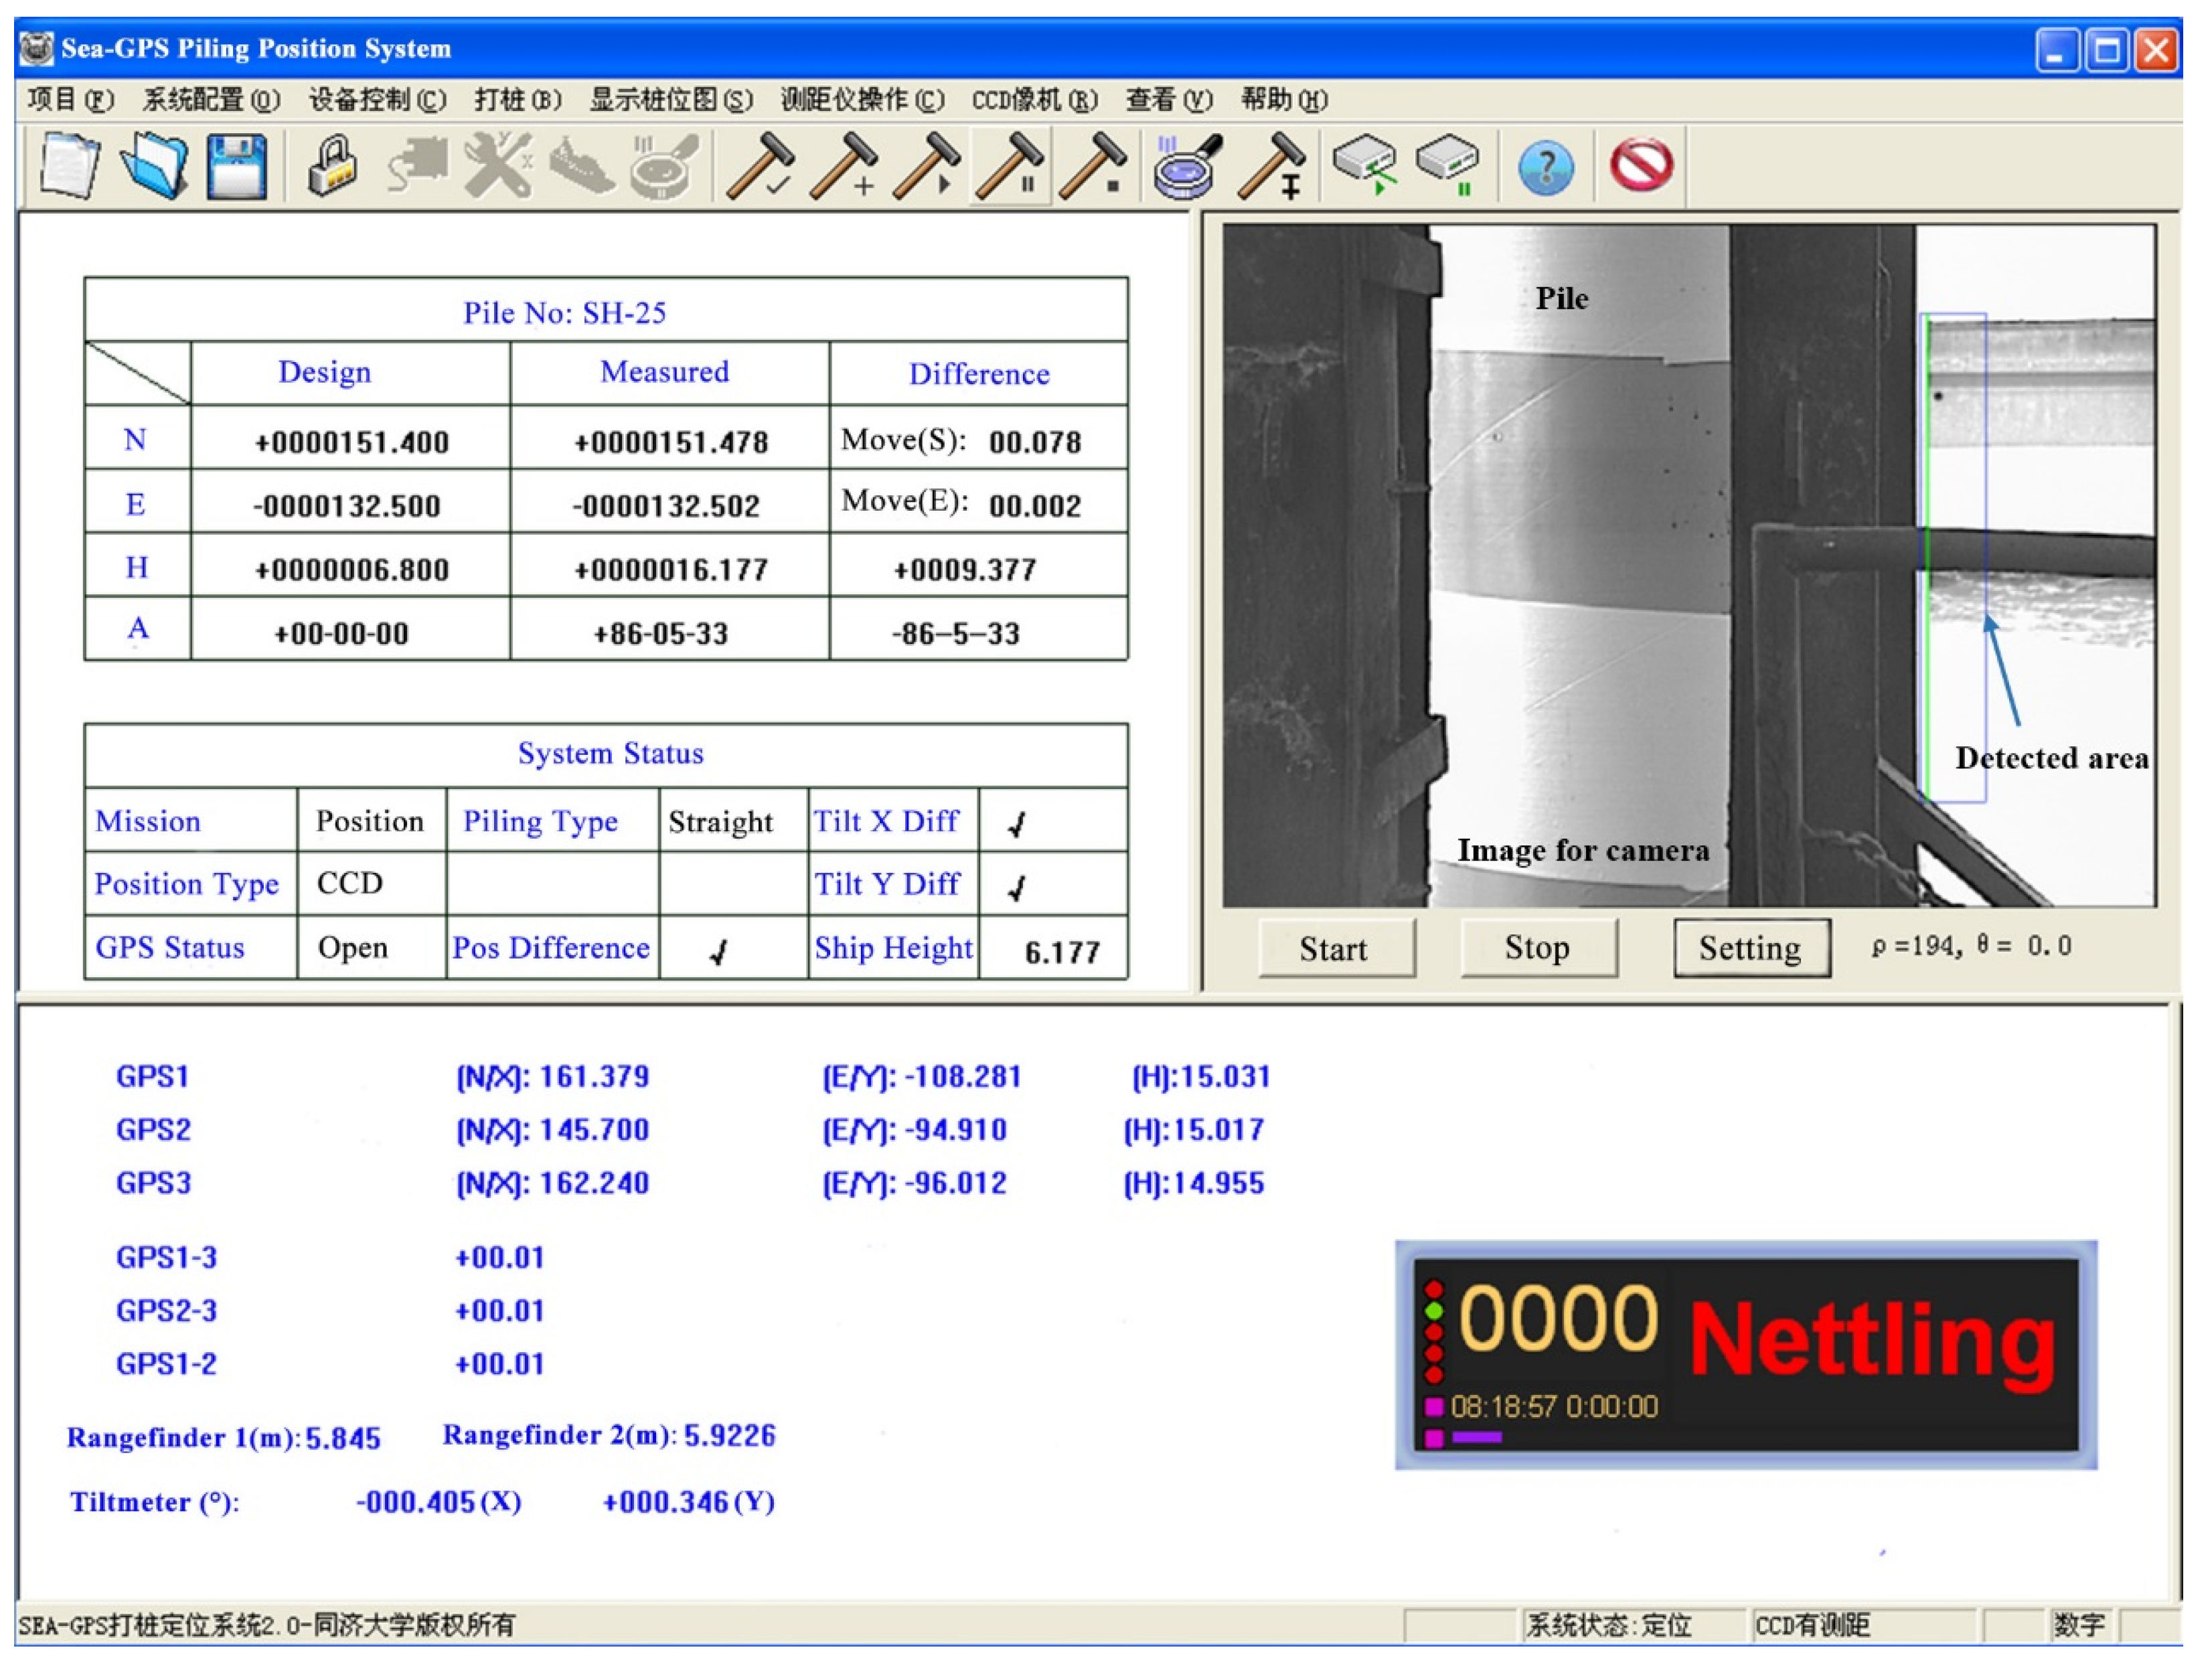This screenshot has height=1666, width=2212.
Task: Click the Stop button under camera image
Action: [1539, 948]
